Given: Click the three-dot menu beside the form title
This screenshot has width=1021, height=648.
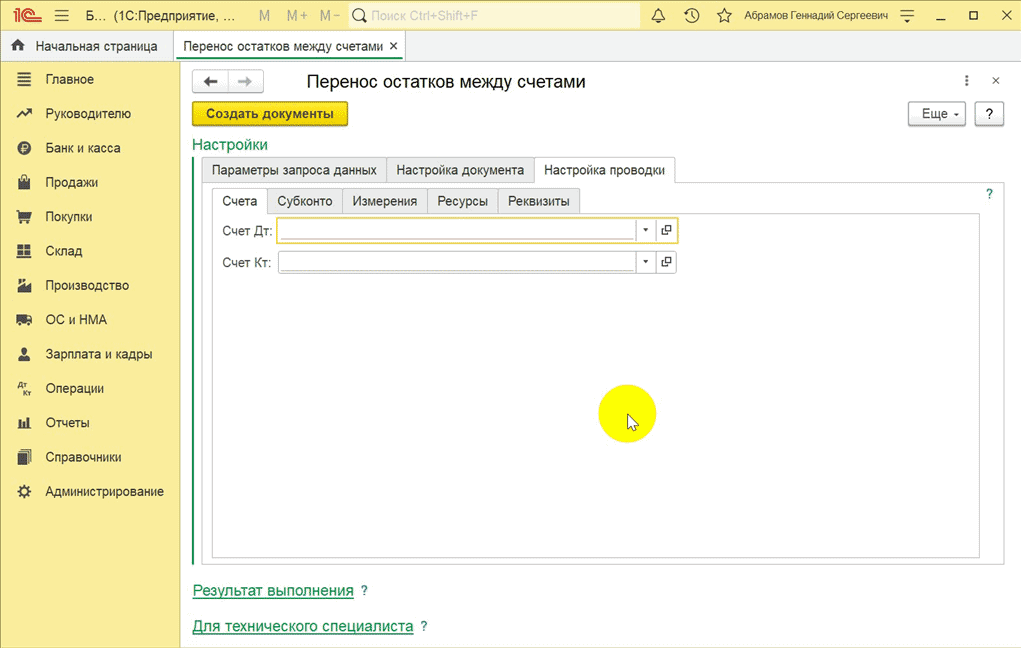Looking at the screenshot, I should (966, 81).
